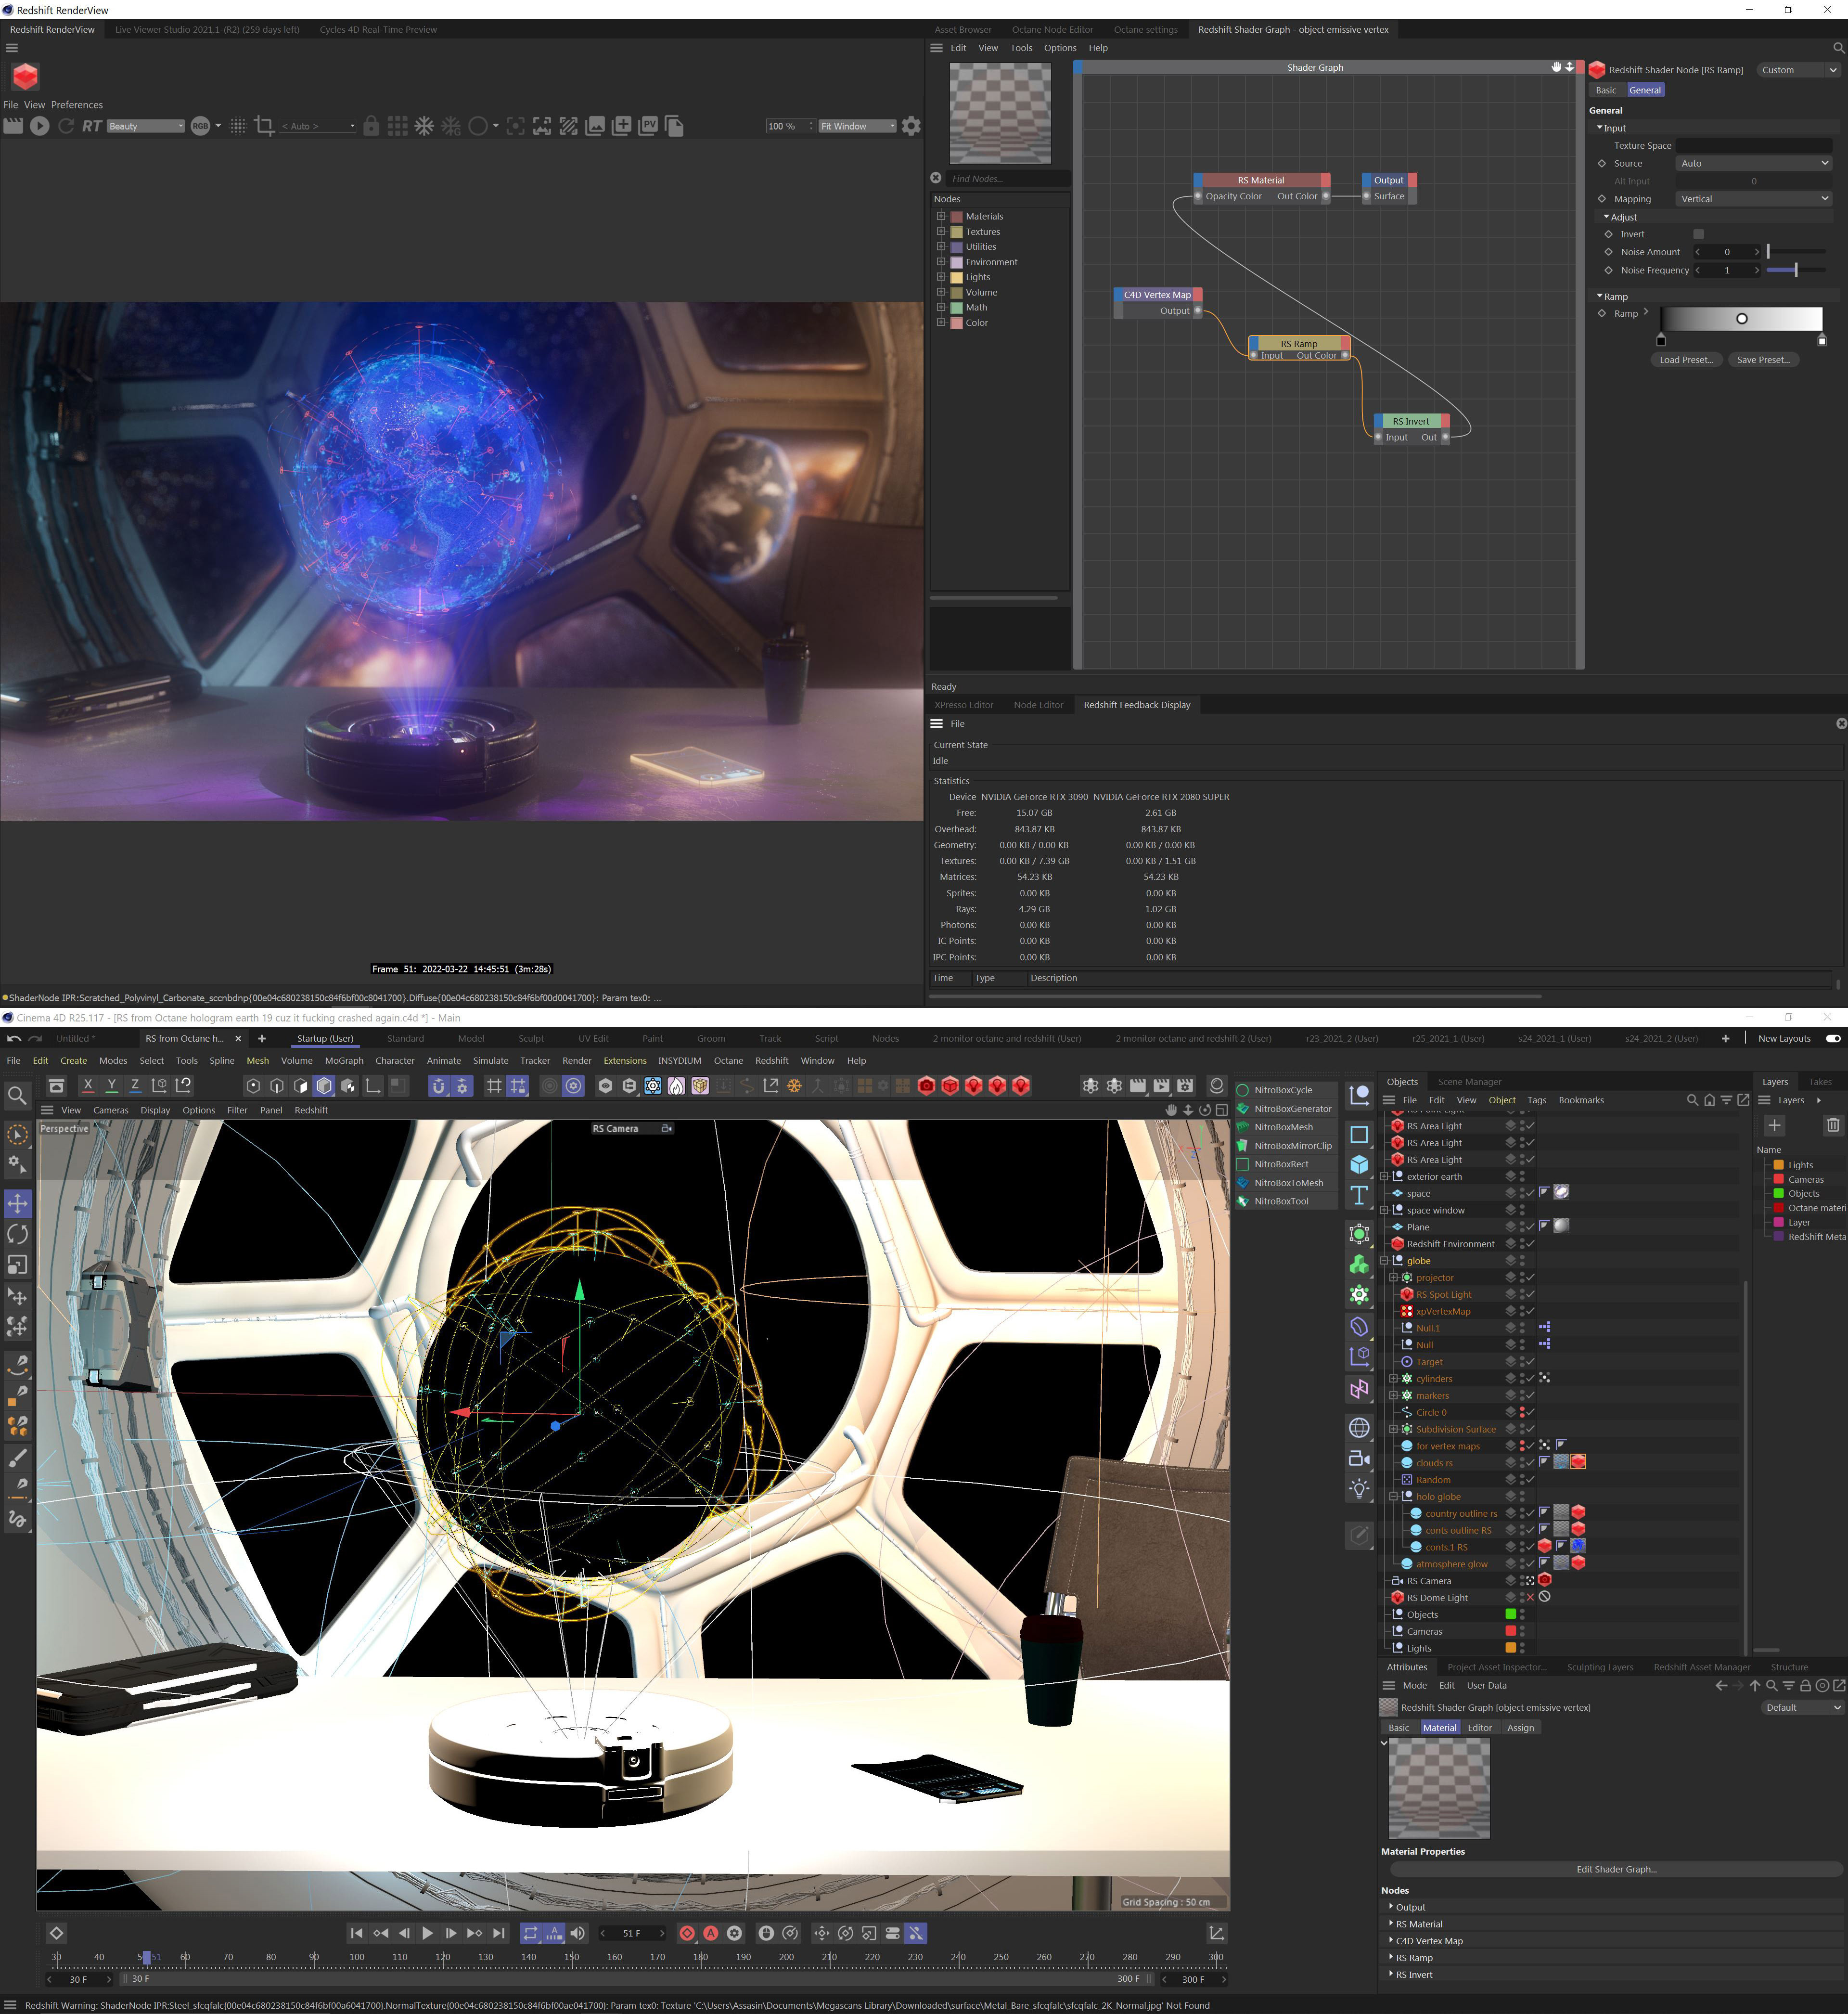Click the Move tool in the left toolbar

coord(18,1203)
